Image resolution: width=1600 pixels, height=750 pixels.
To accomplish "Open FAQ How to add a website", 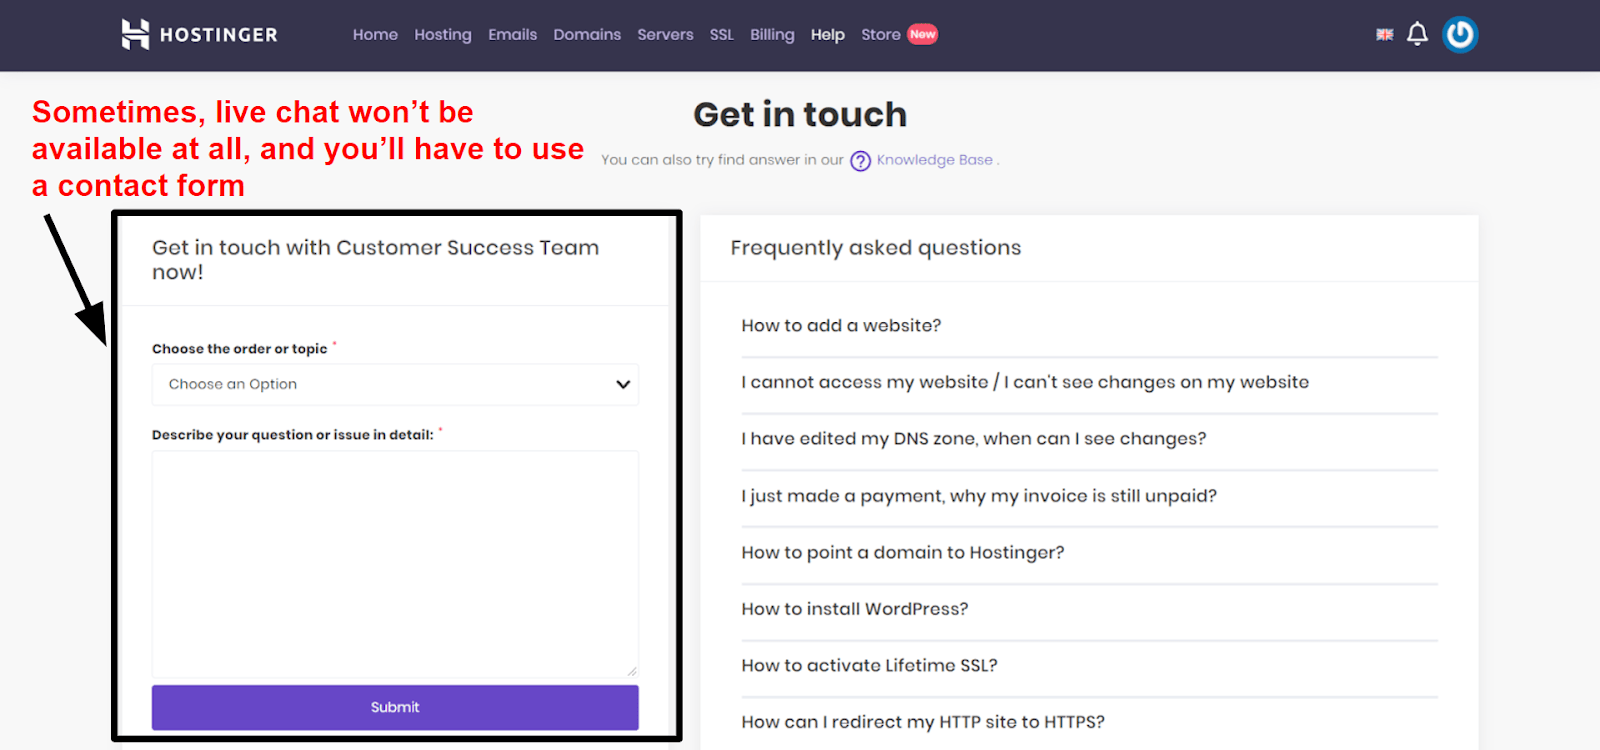I will pos(841,326).
